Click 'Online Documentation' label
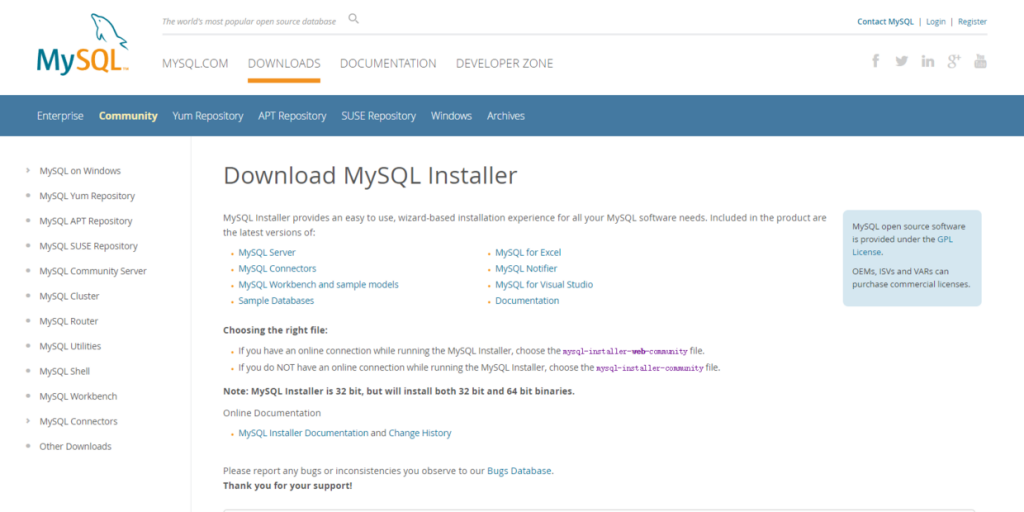Screen dimensions: 1024x512 pyautogui.click(x=272, y=413)
